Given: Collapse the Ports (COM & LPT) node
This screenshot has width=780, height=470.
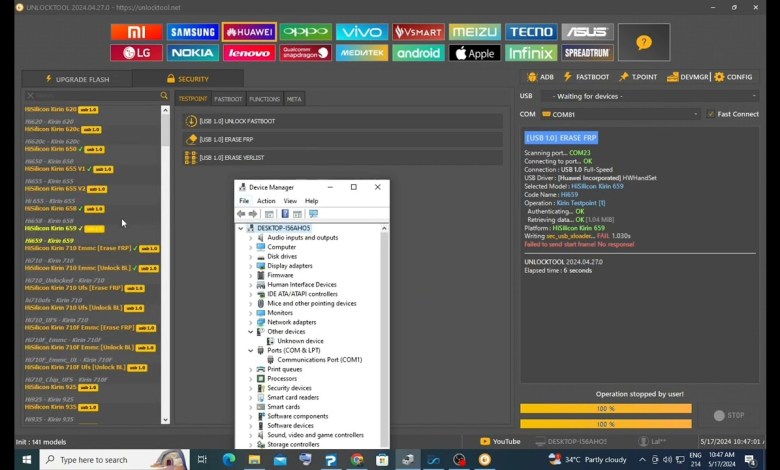Looking at the screenshot, I should point(250,351).
